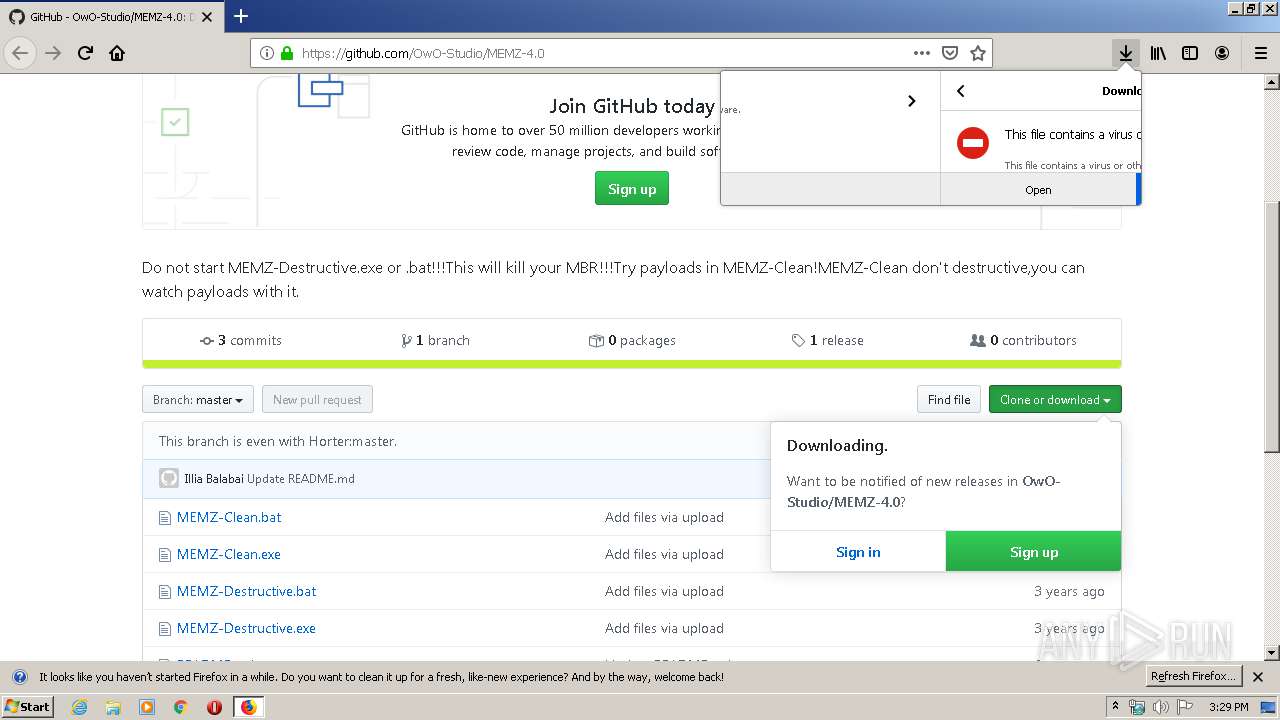Open Firefox Account icon
The width and height of the screenshot is (1280, 720).
click(1222, 53)
